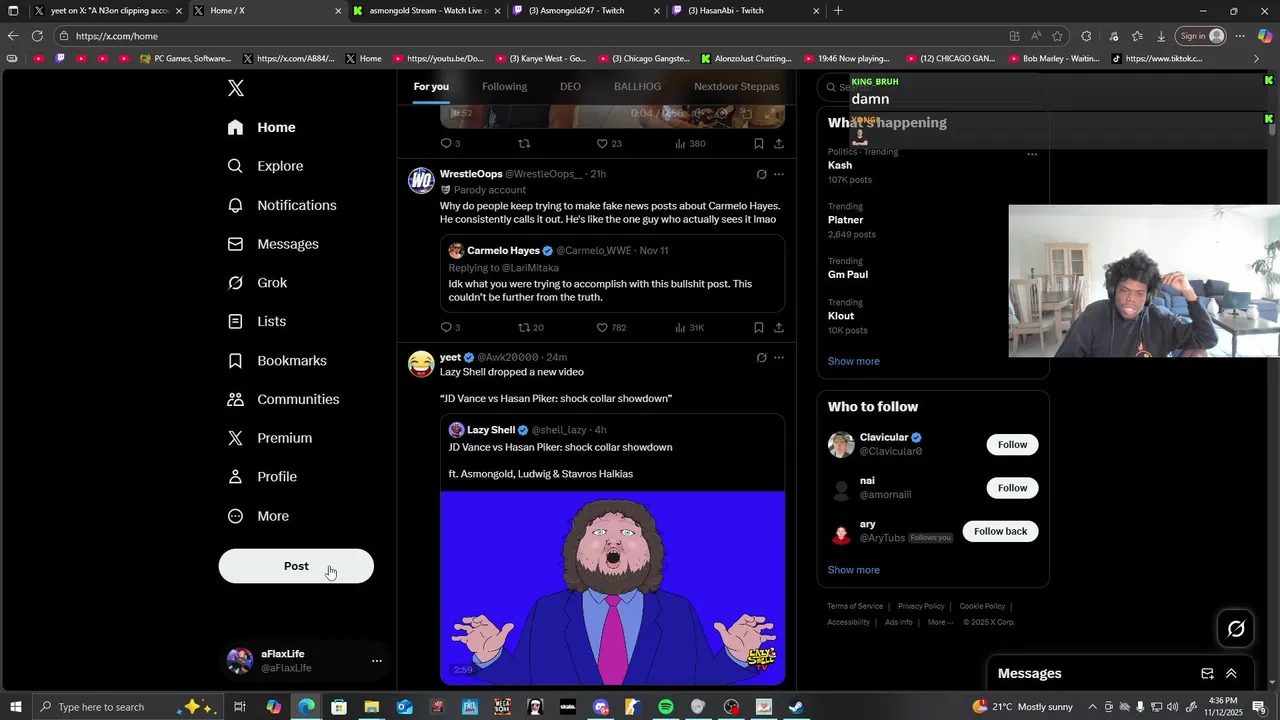Image resolution: width=1280 pixels, height=720 pixels.
Task: Share the WrestleOops post
Action: [x=778, y=327]
